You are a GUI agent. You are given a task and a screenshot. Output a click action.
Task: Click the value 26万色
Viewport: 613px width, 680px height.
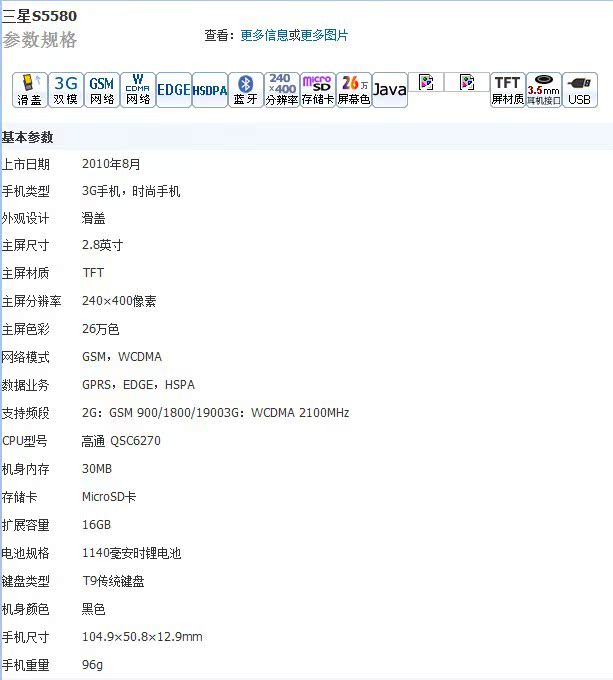tap(101, 329)
